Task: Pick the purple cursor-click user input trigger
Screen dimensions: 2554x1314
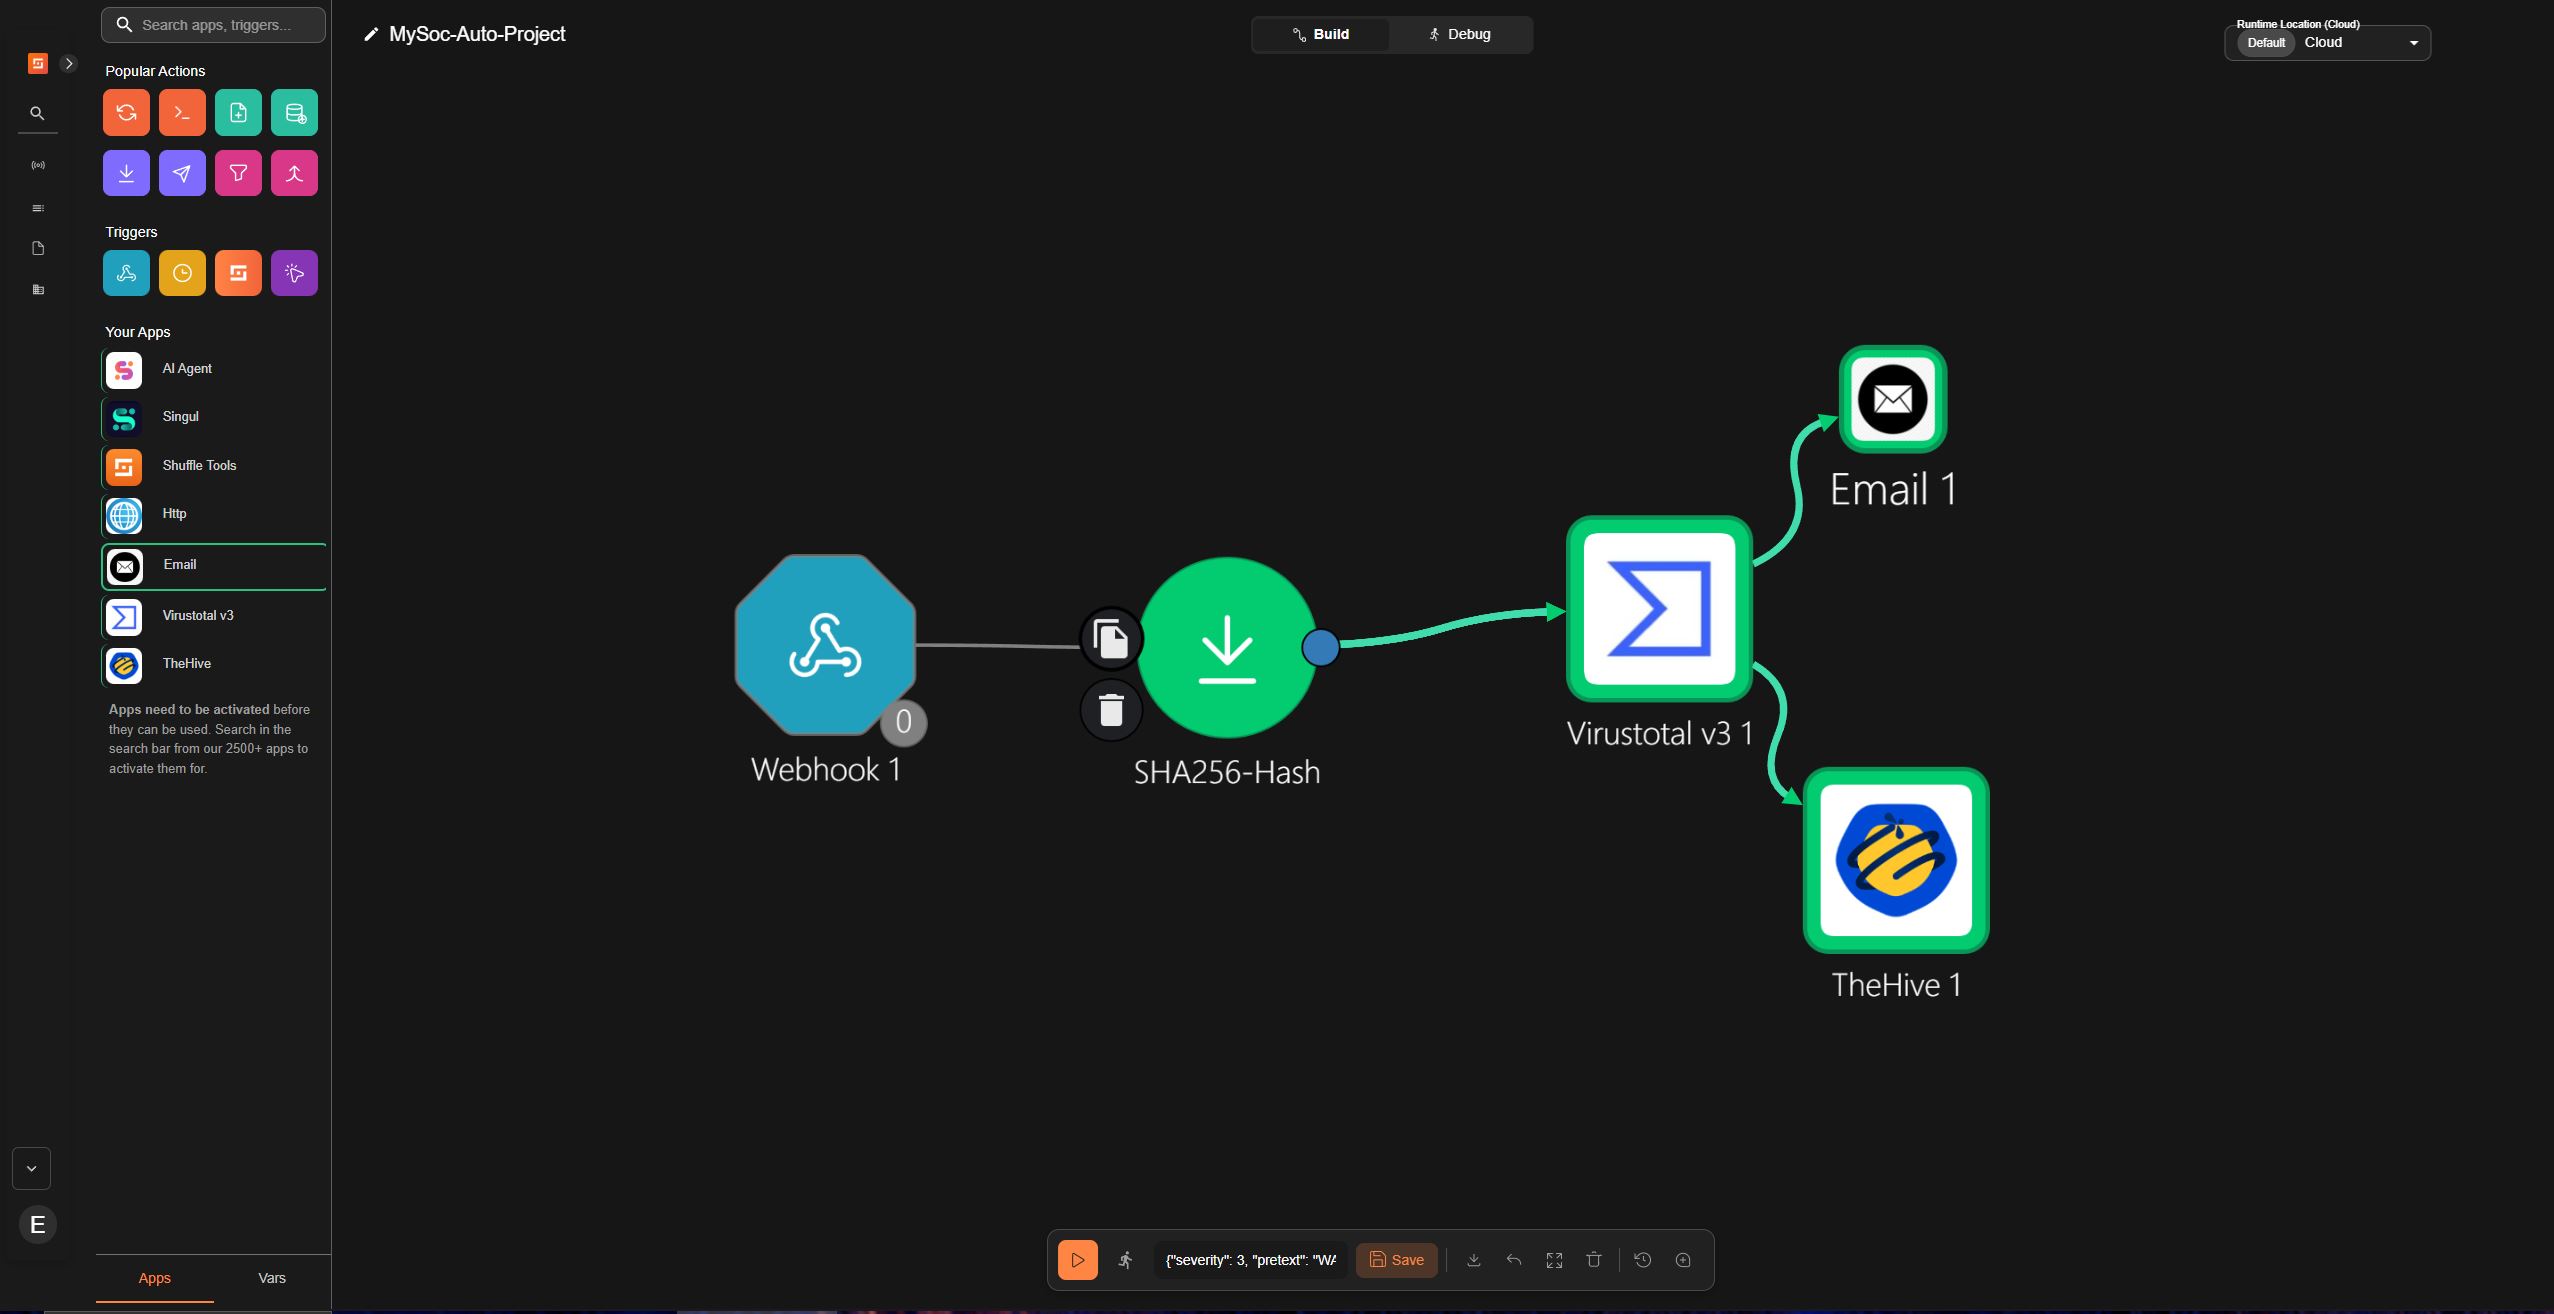Action: pos(294,273)
